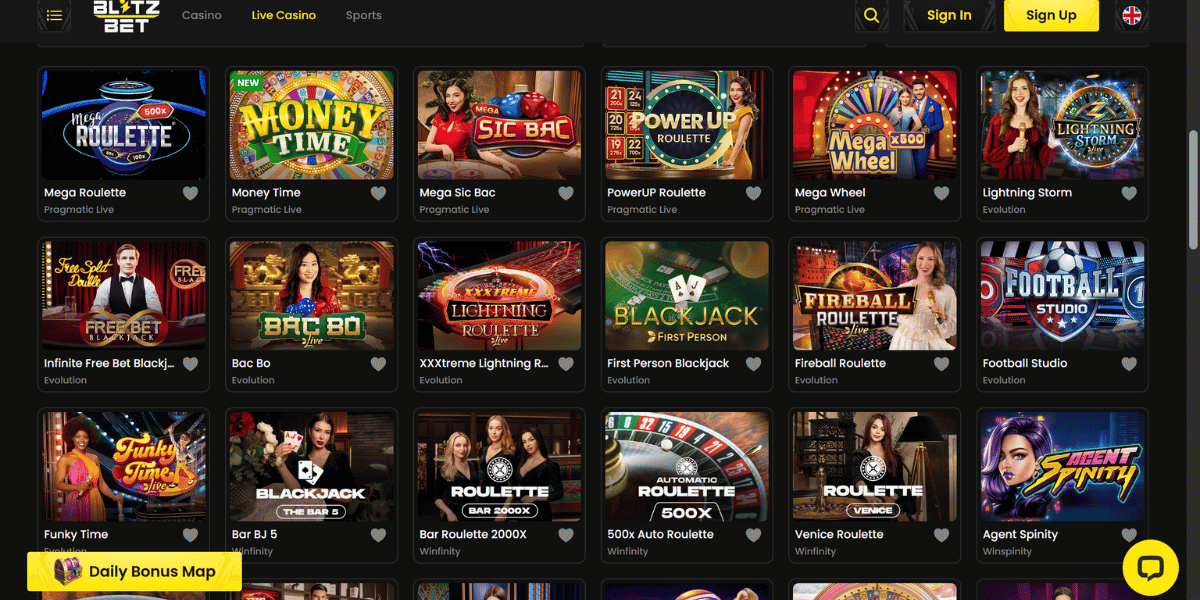Viewport: 1200px width, 600px height.
Task: Favorite PowerUP Roulette with heart icon
Action: (753, 193)
